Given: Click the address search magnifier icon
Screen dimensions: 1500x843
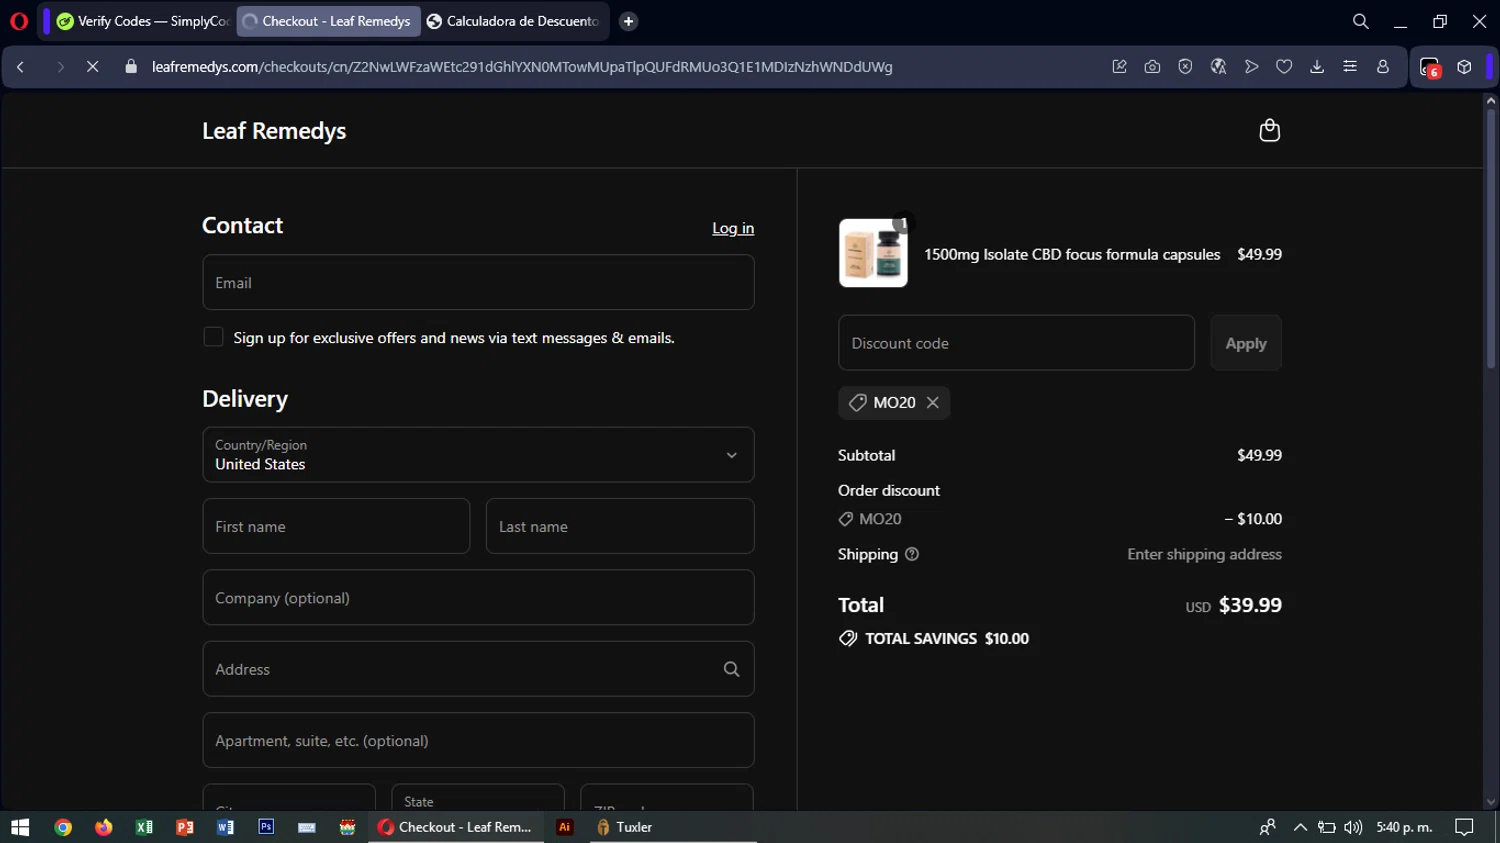Looking at the screenshot, I should tap(731, 669).
